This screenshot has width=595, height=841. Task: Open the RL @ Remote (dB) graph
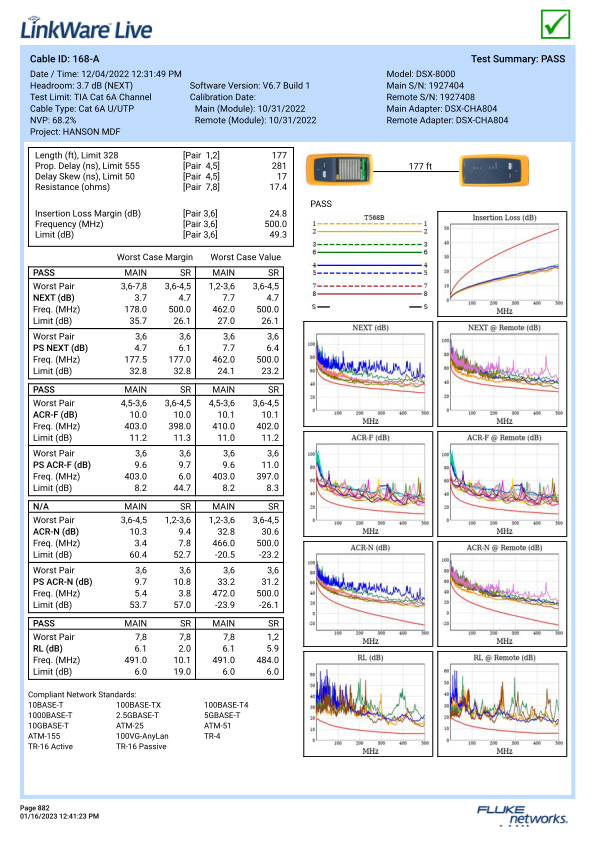click(x=502, y=704)
